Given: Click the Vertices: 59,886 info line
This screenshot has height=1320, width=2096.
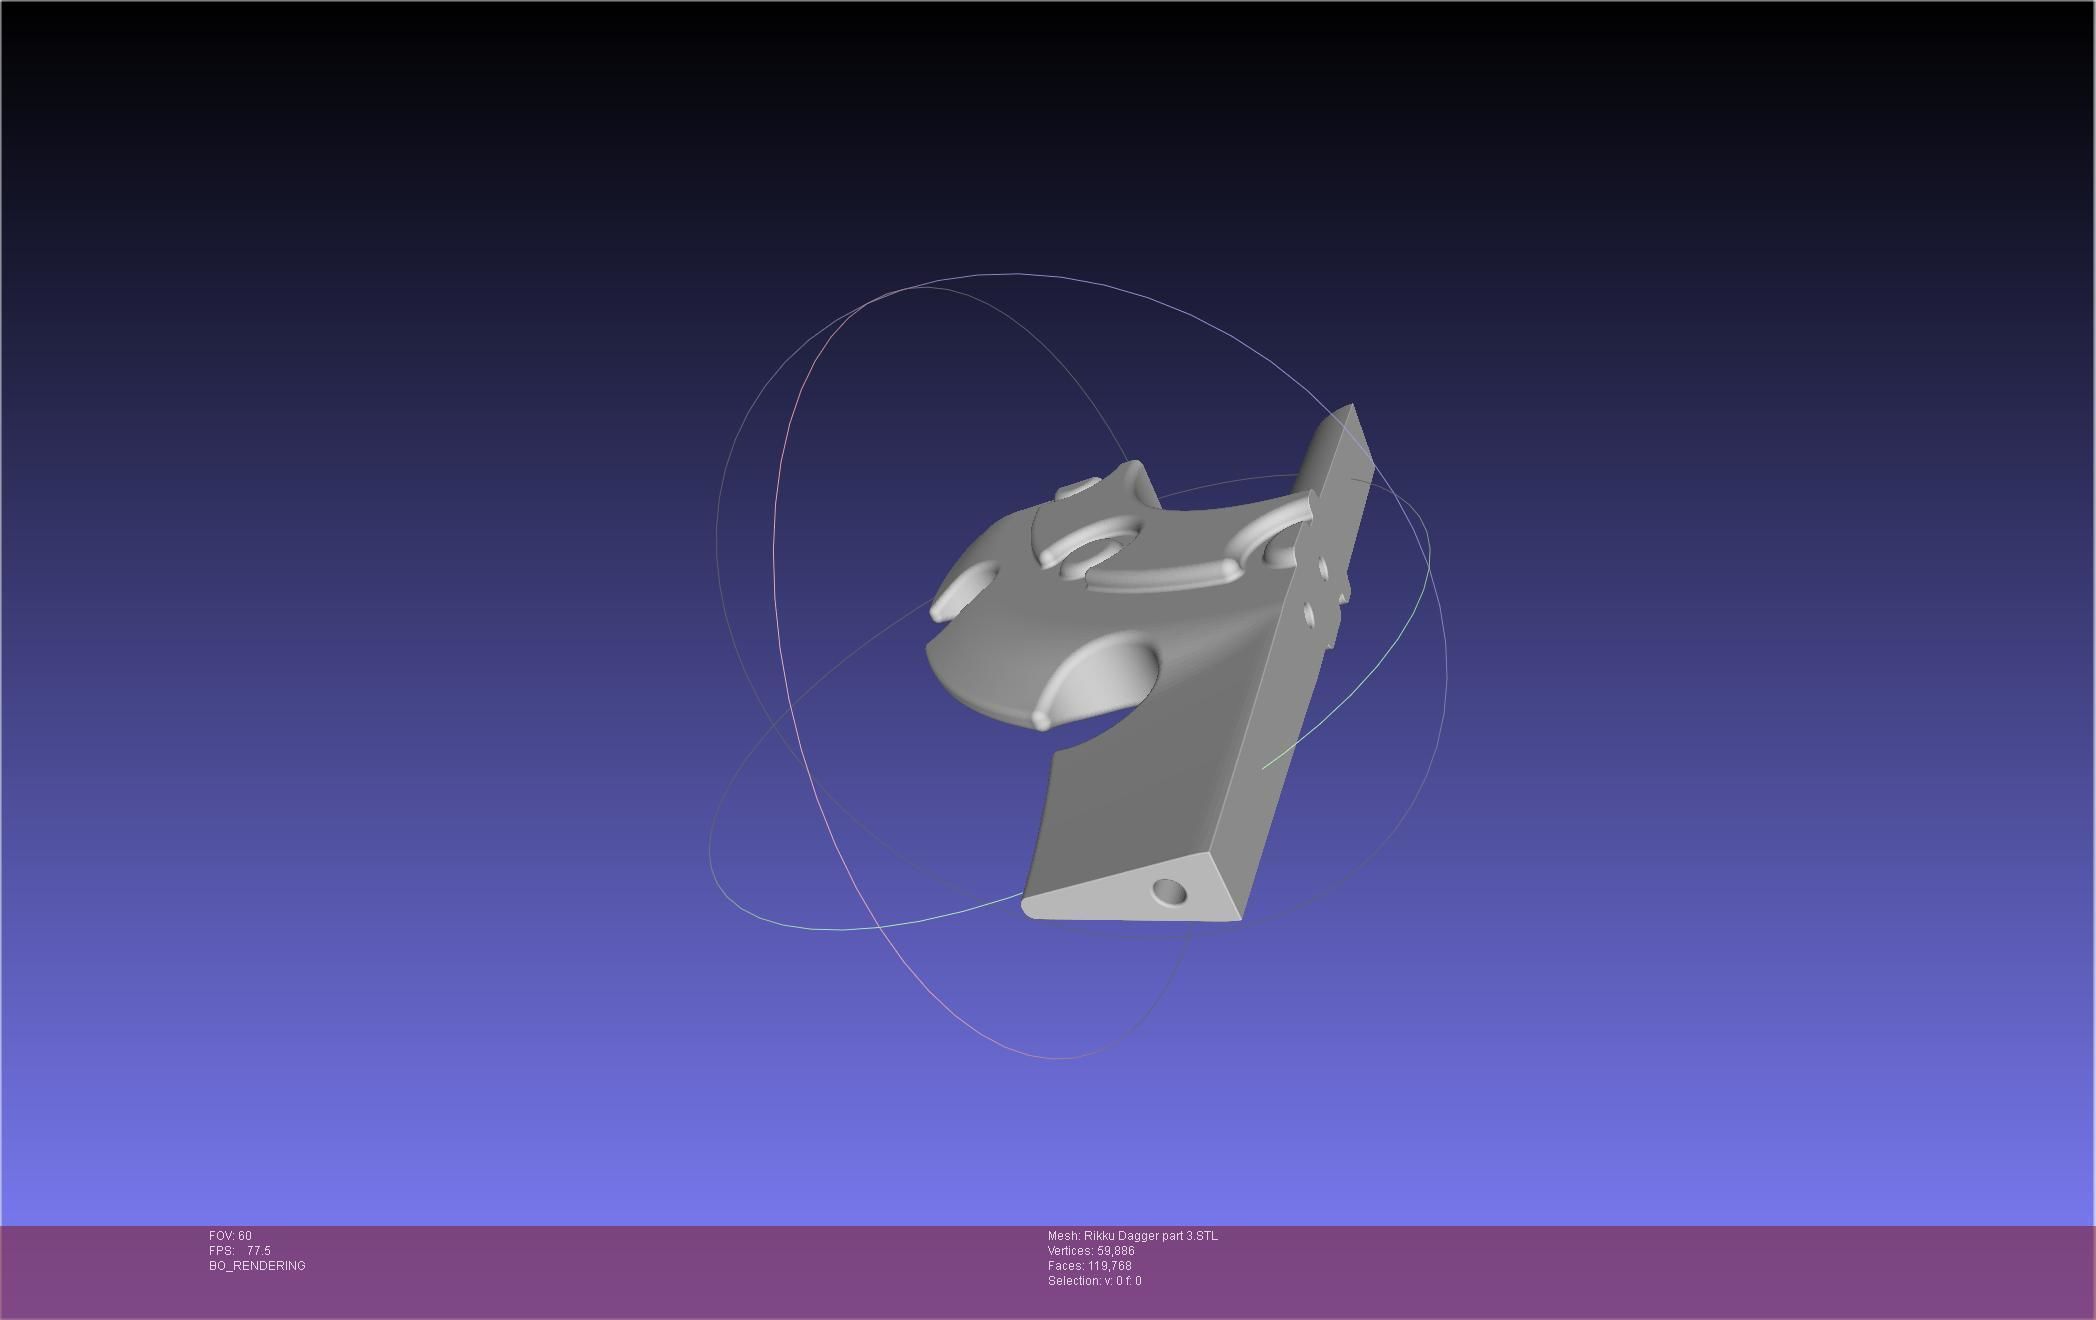Looking at the screenshot, I should pos(1090,1251).
